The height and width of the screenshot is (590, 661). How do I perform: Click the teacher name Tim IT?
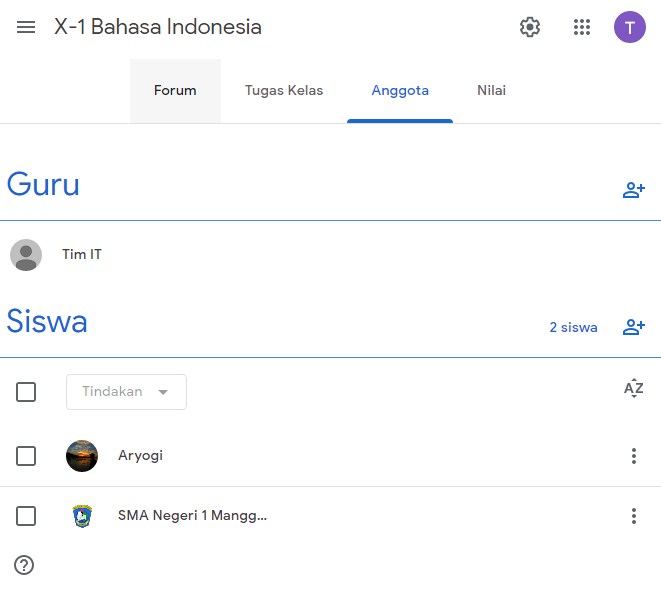click(82, 255)
